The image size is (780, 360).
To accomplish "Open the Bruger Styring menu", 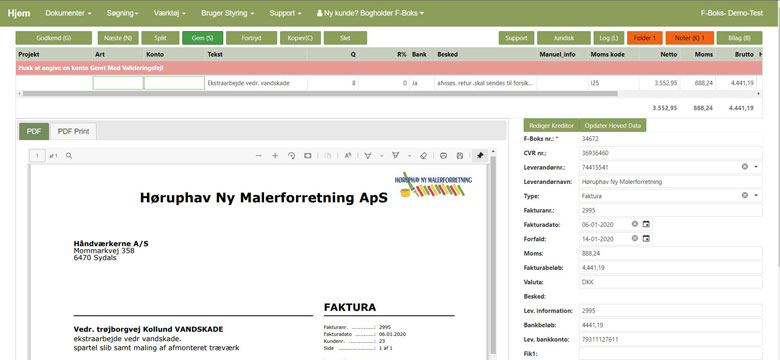I will coord(227,13).
